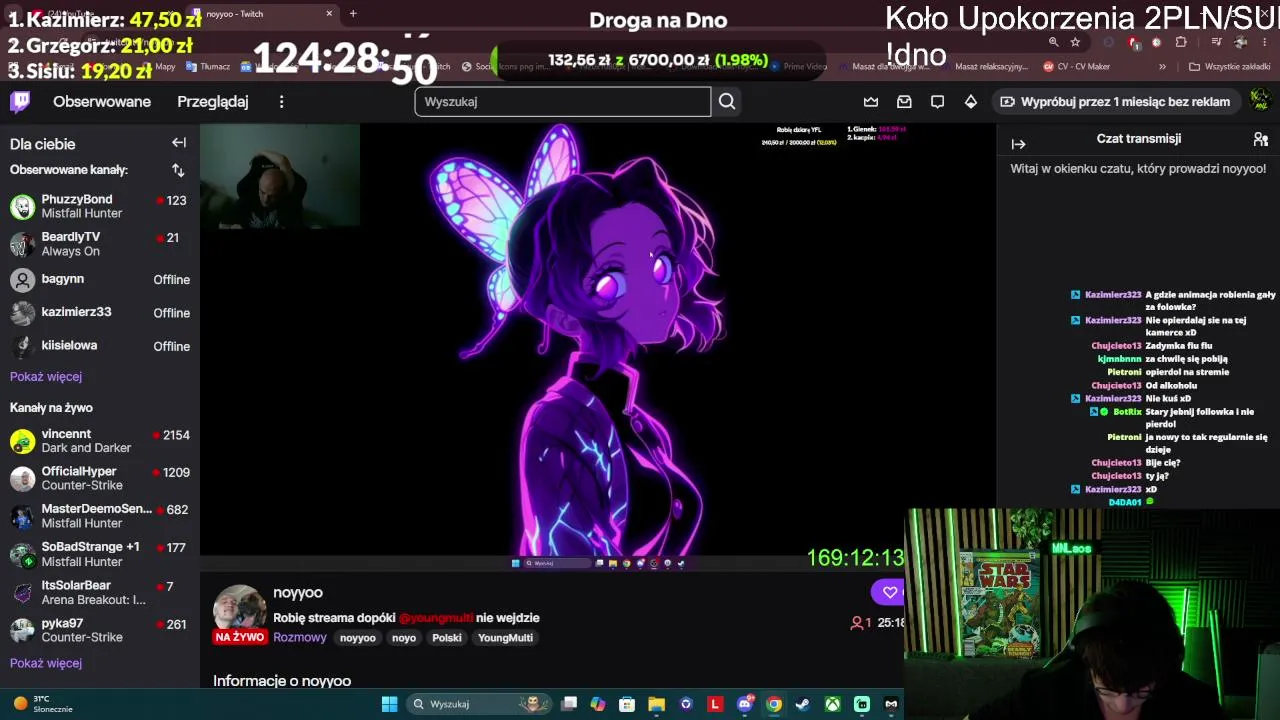Open Microsoft Store on the taskbar
The width and height of the screenshot is (1280, 720).
point(627,704)
